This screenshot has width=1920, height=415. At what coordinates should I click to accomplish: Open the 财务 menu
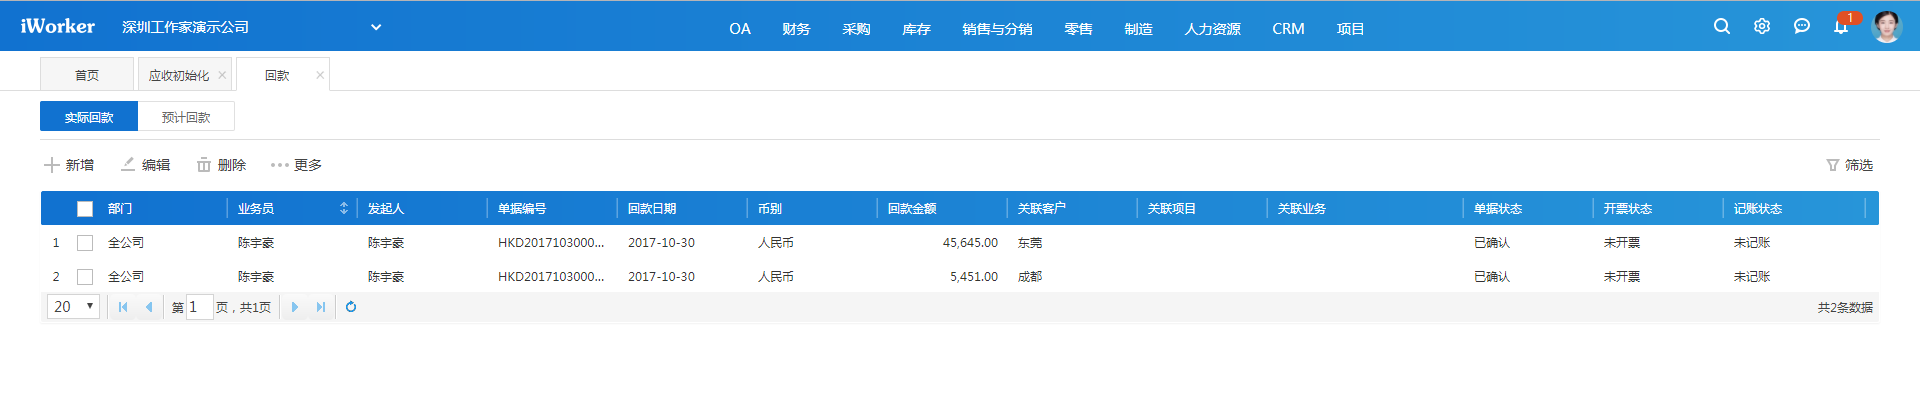pos(796,29)
